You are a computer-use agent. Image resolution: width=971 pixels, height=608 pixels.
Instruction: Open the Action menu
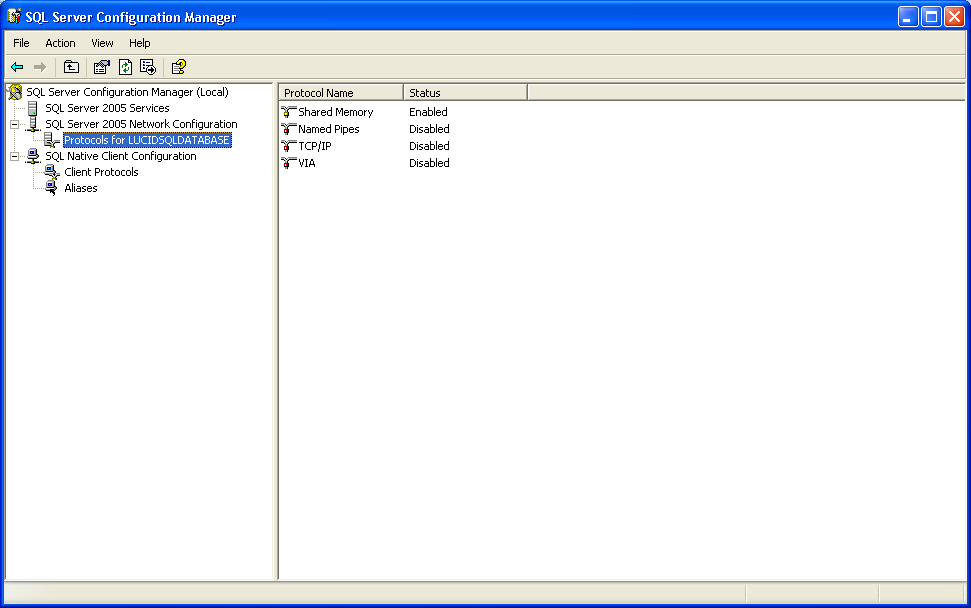tap(60, 43)
